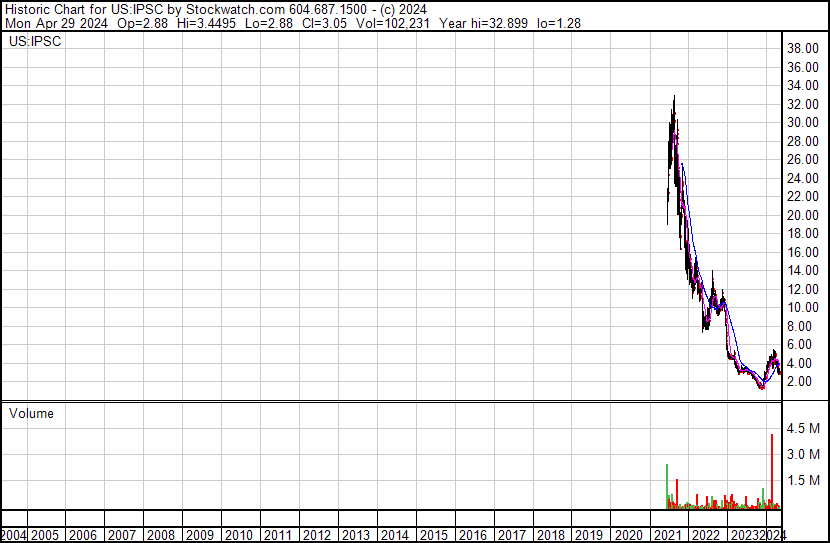Click the 2021 year label on time axis
830x543 pixels.
click(x=665, y=535)
